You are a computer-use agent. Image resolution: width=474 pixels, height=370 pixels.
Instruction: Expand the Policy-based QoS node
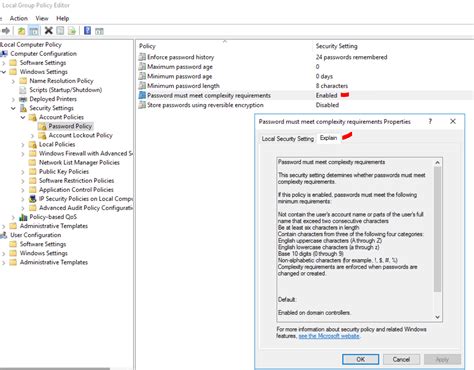tap(13, 217)
